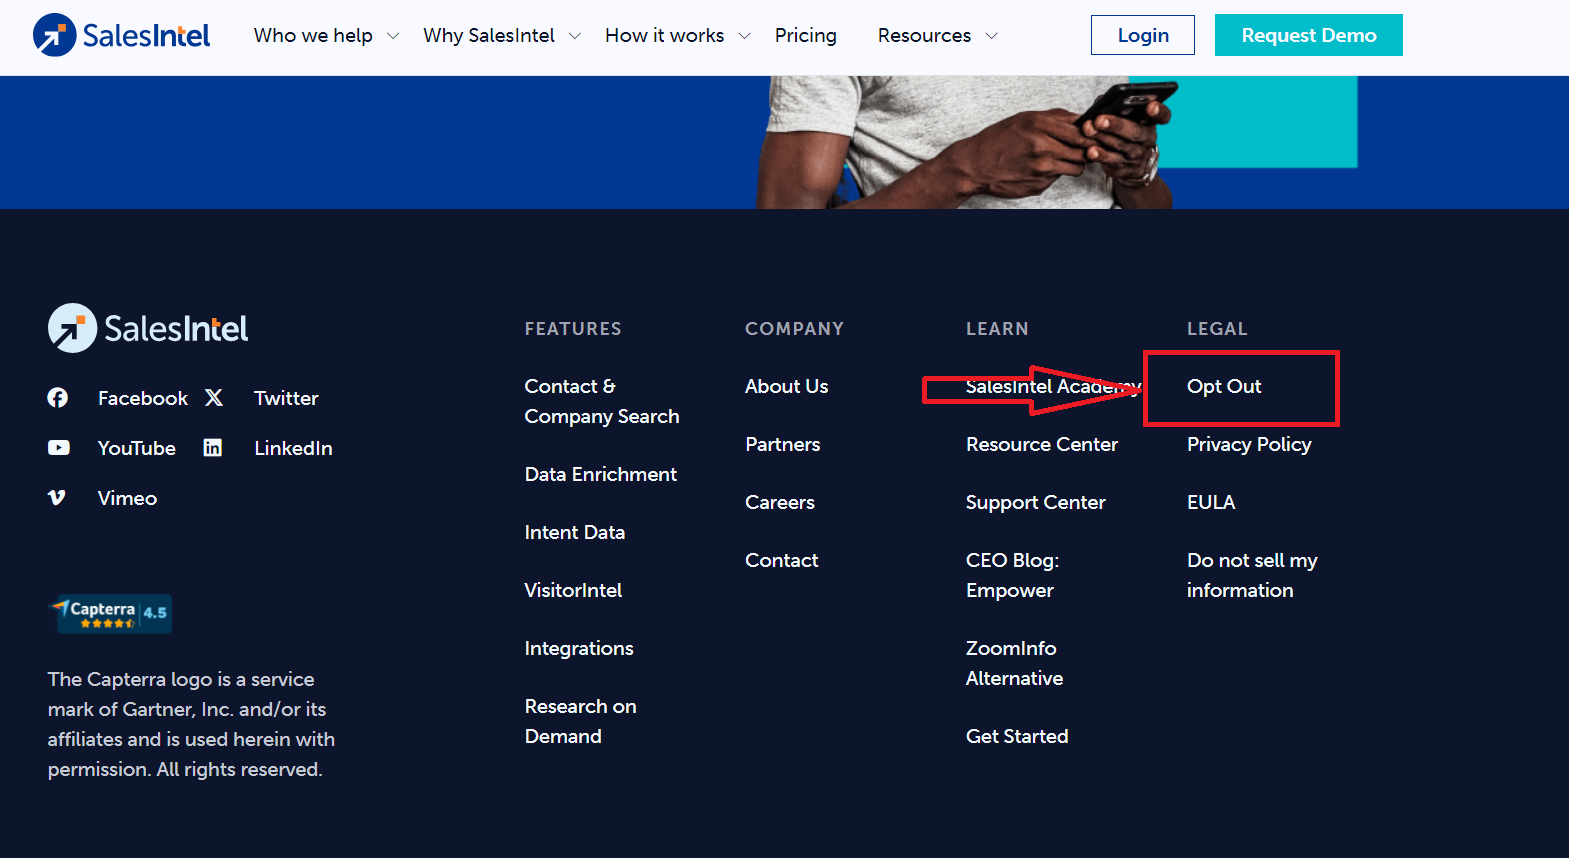
Task: Click the LEARN column heading
Action: coord(997,329)
